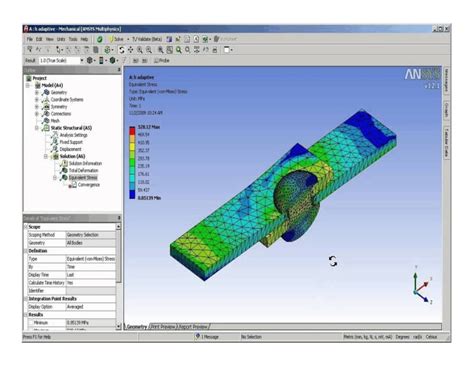Click the Display Time value Last

pos(91,275)
